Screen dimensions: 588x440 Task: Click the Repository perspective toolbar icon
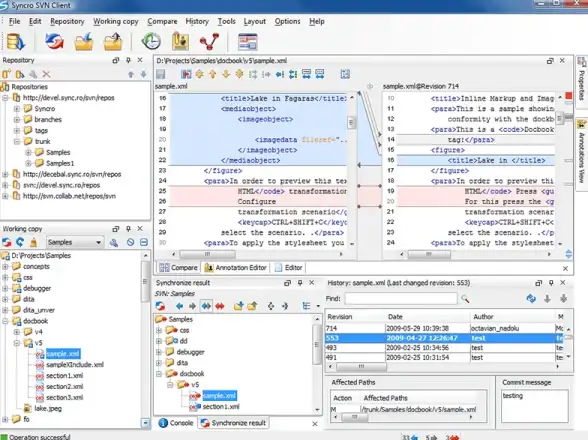point(248,42)
